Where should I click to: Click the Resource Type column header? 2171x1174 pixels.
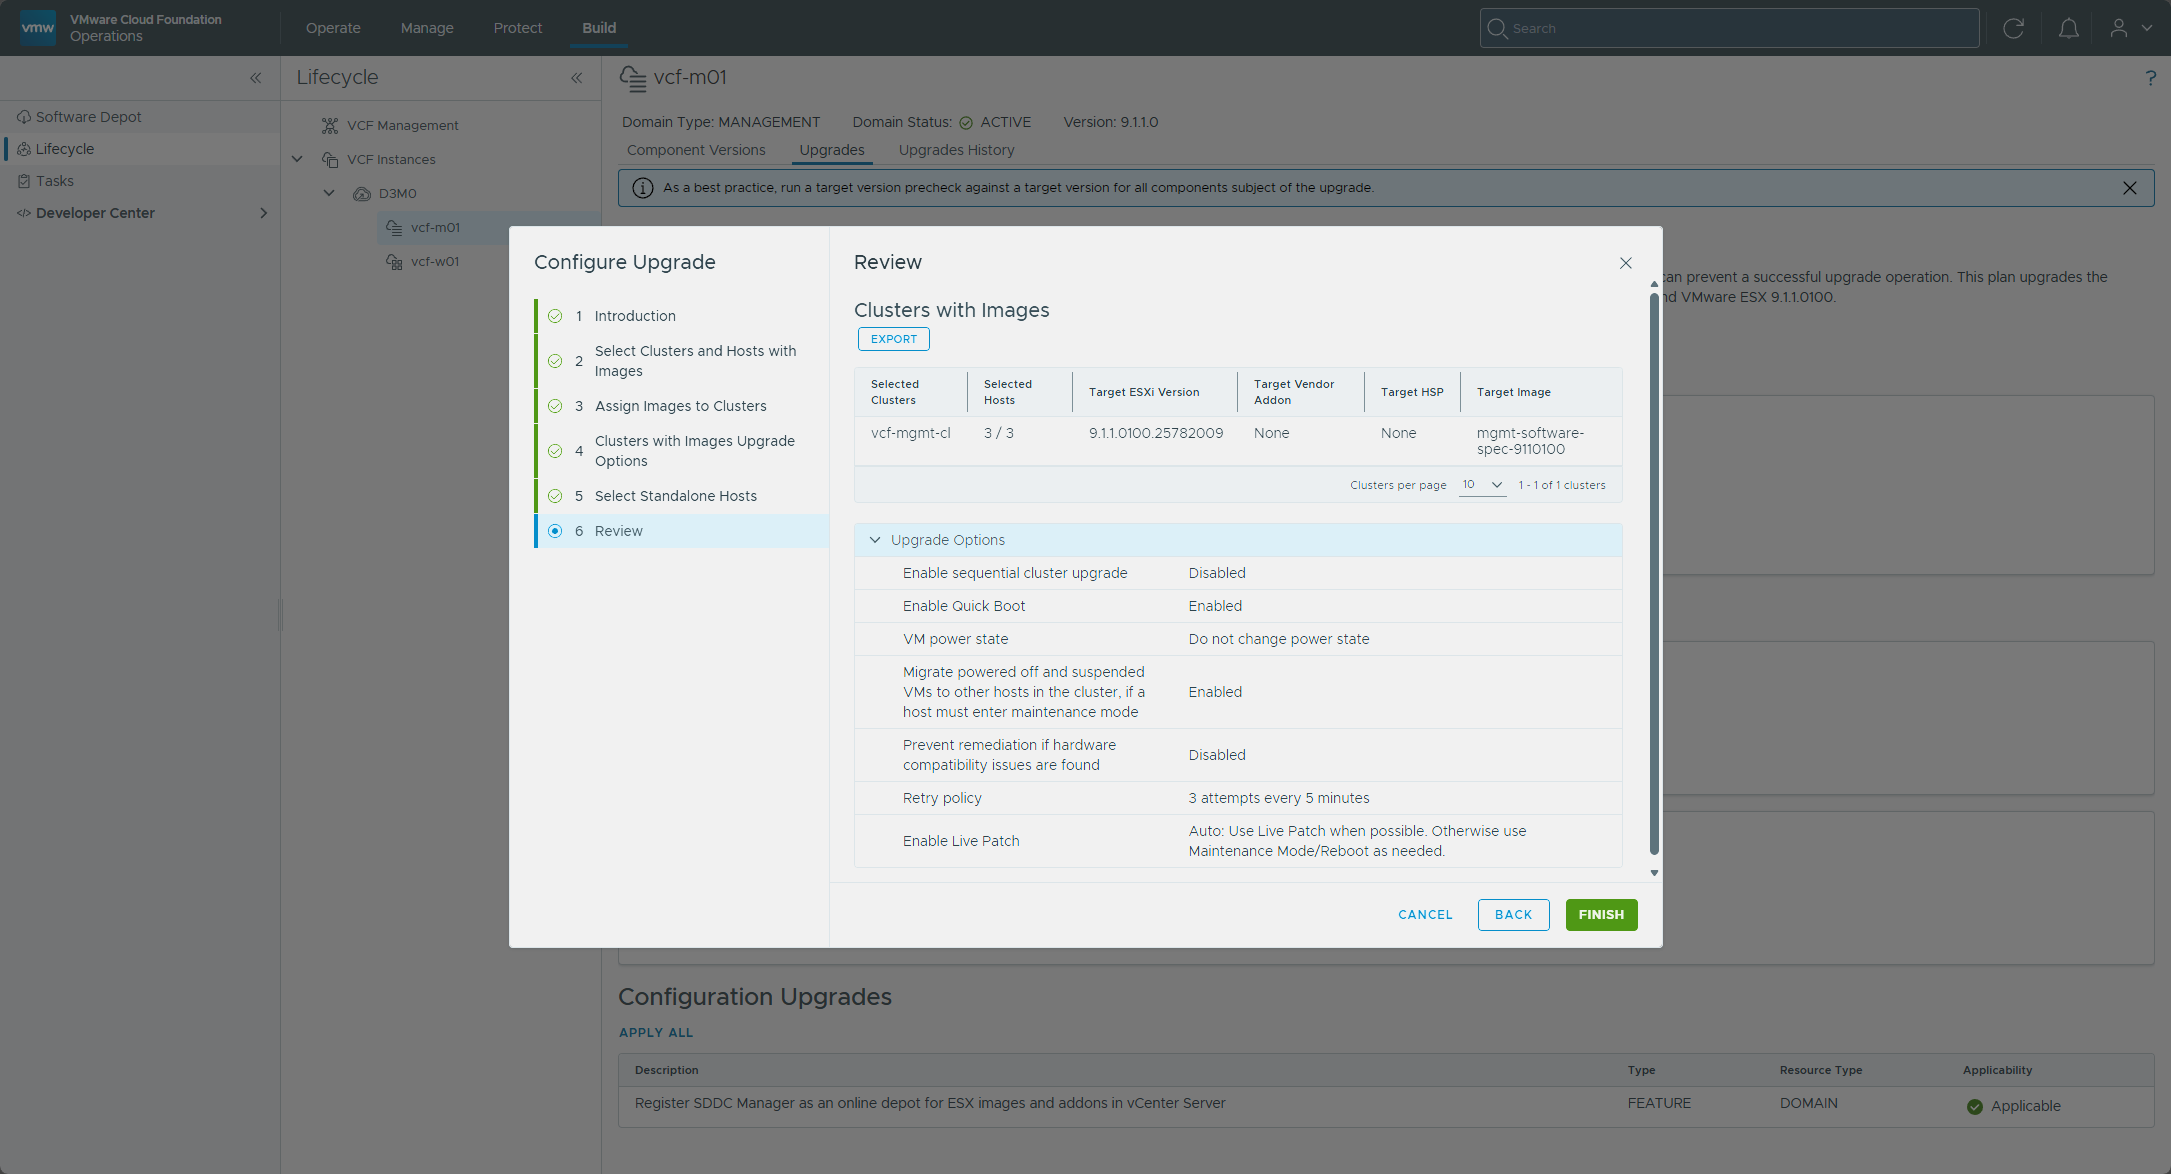pos(1820,1070)
